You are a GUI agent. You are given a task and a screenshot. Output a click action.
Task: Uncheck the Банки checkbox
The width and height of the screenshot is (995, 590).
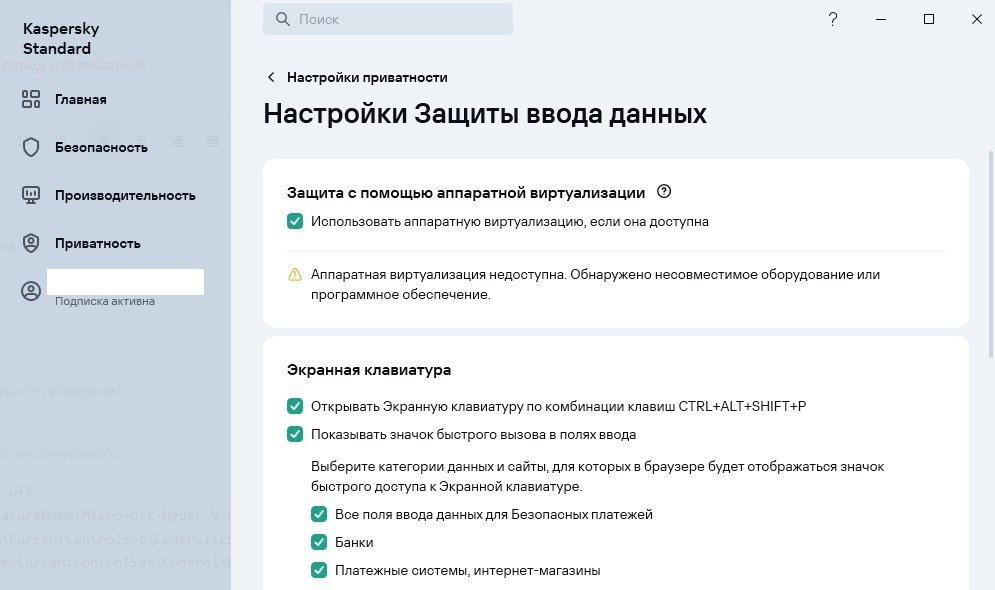tap(319, 542)
